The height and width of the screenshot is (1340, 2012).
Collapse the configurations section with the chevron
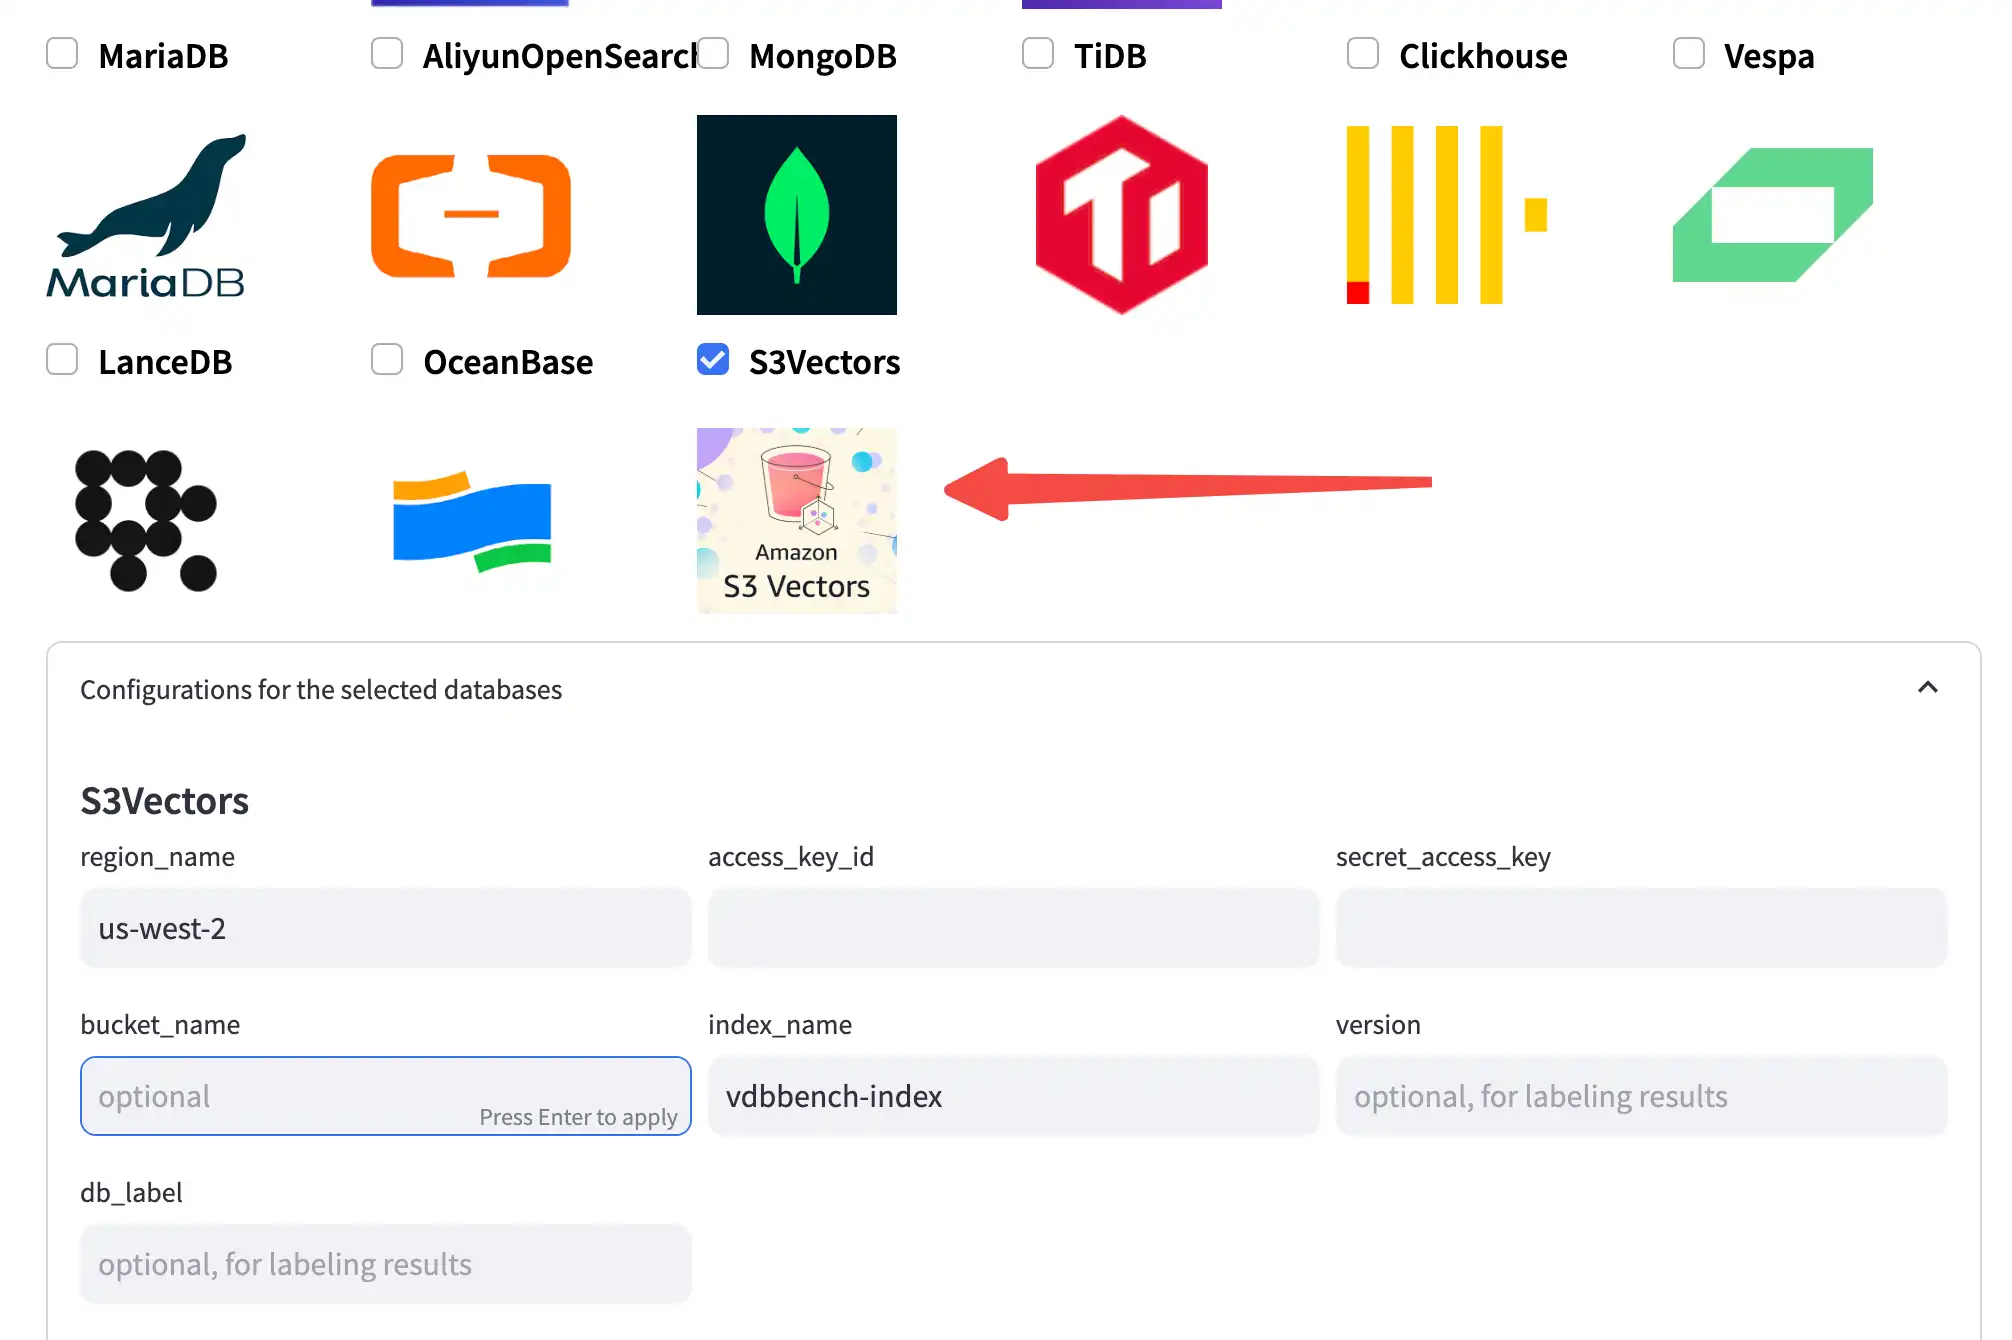(x=1928, y=688)
